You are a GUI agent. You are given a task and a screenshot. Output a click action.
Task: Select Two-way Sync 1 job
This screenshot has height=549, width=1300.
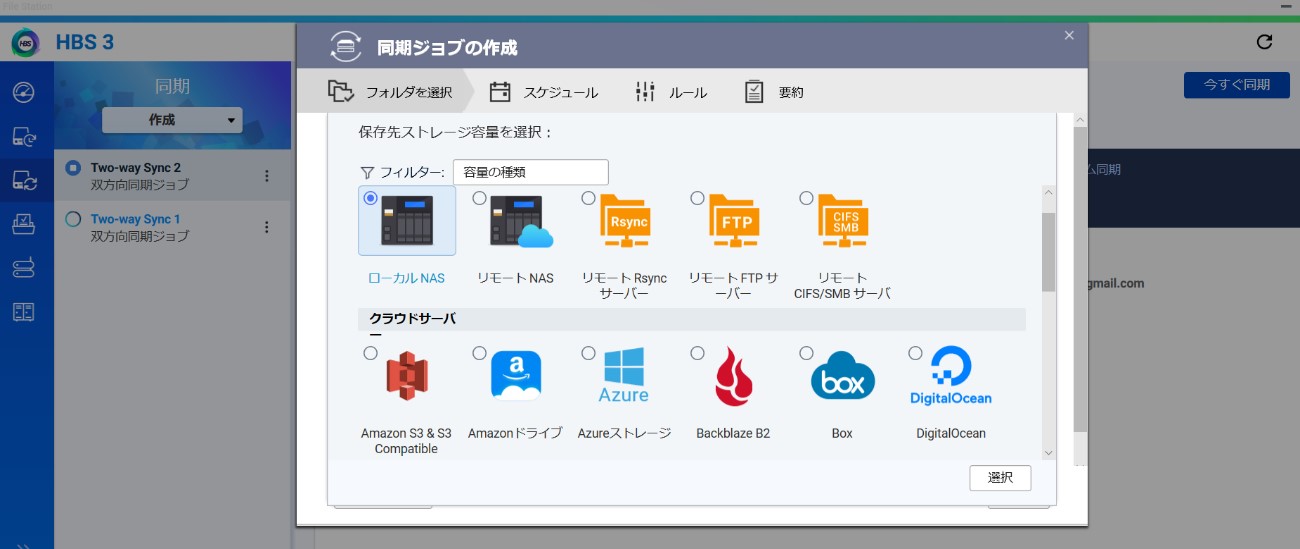coord(135,219)
